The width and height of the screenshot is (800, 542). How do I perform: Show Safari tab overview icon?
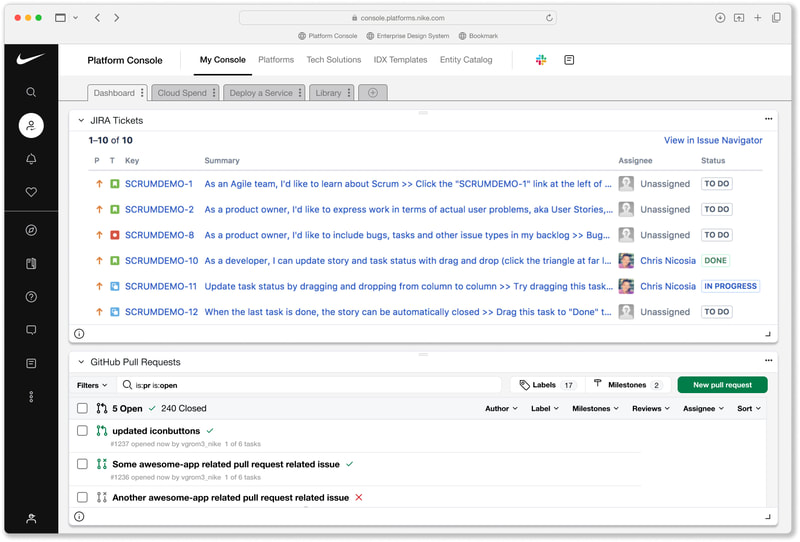[x=776, y=18]
